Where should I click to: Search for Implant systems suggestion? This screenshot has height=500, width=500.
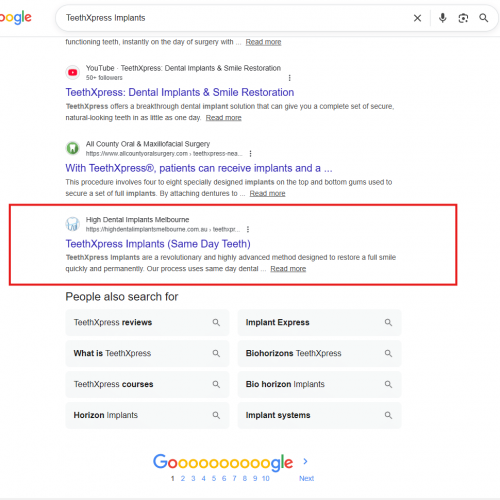click(x=319, y=415)
